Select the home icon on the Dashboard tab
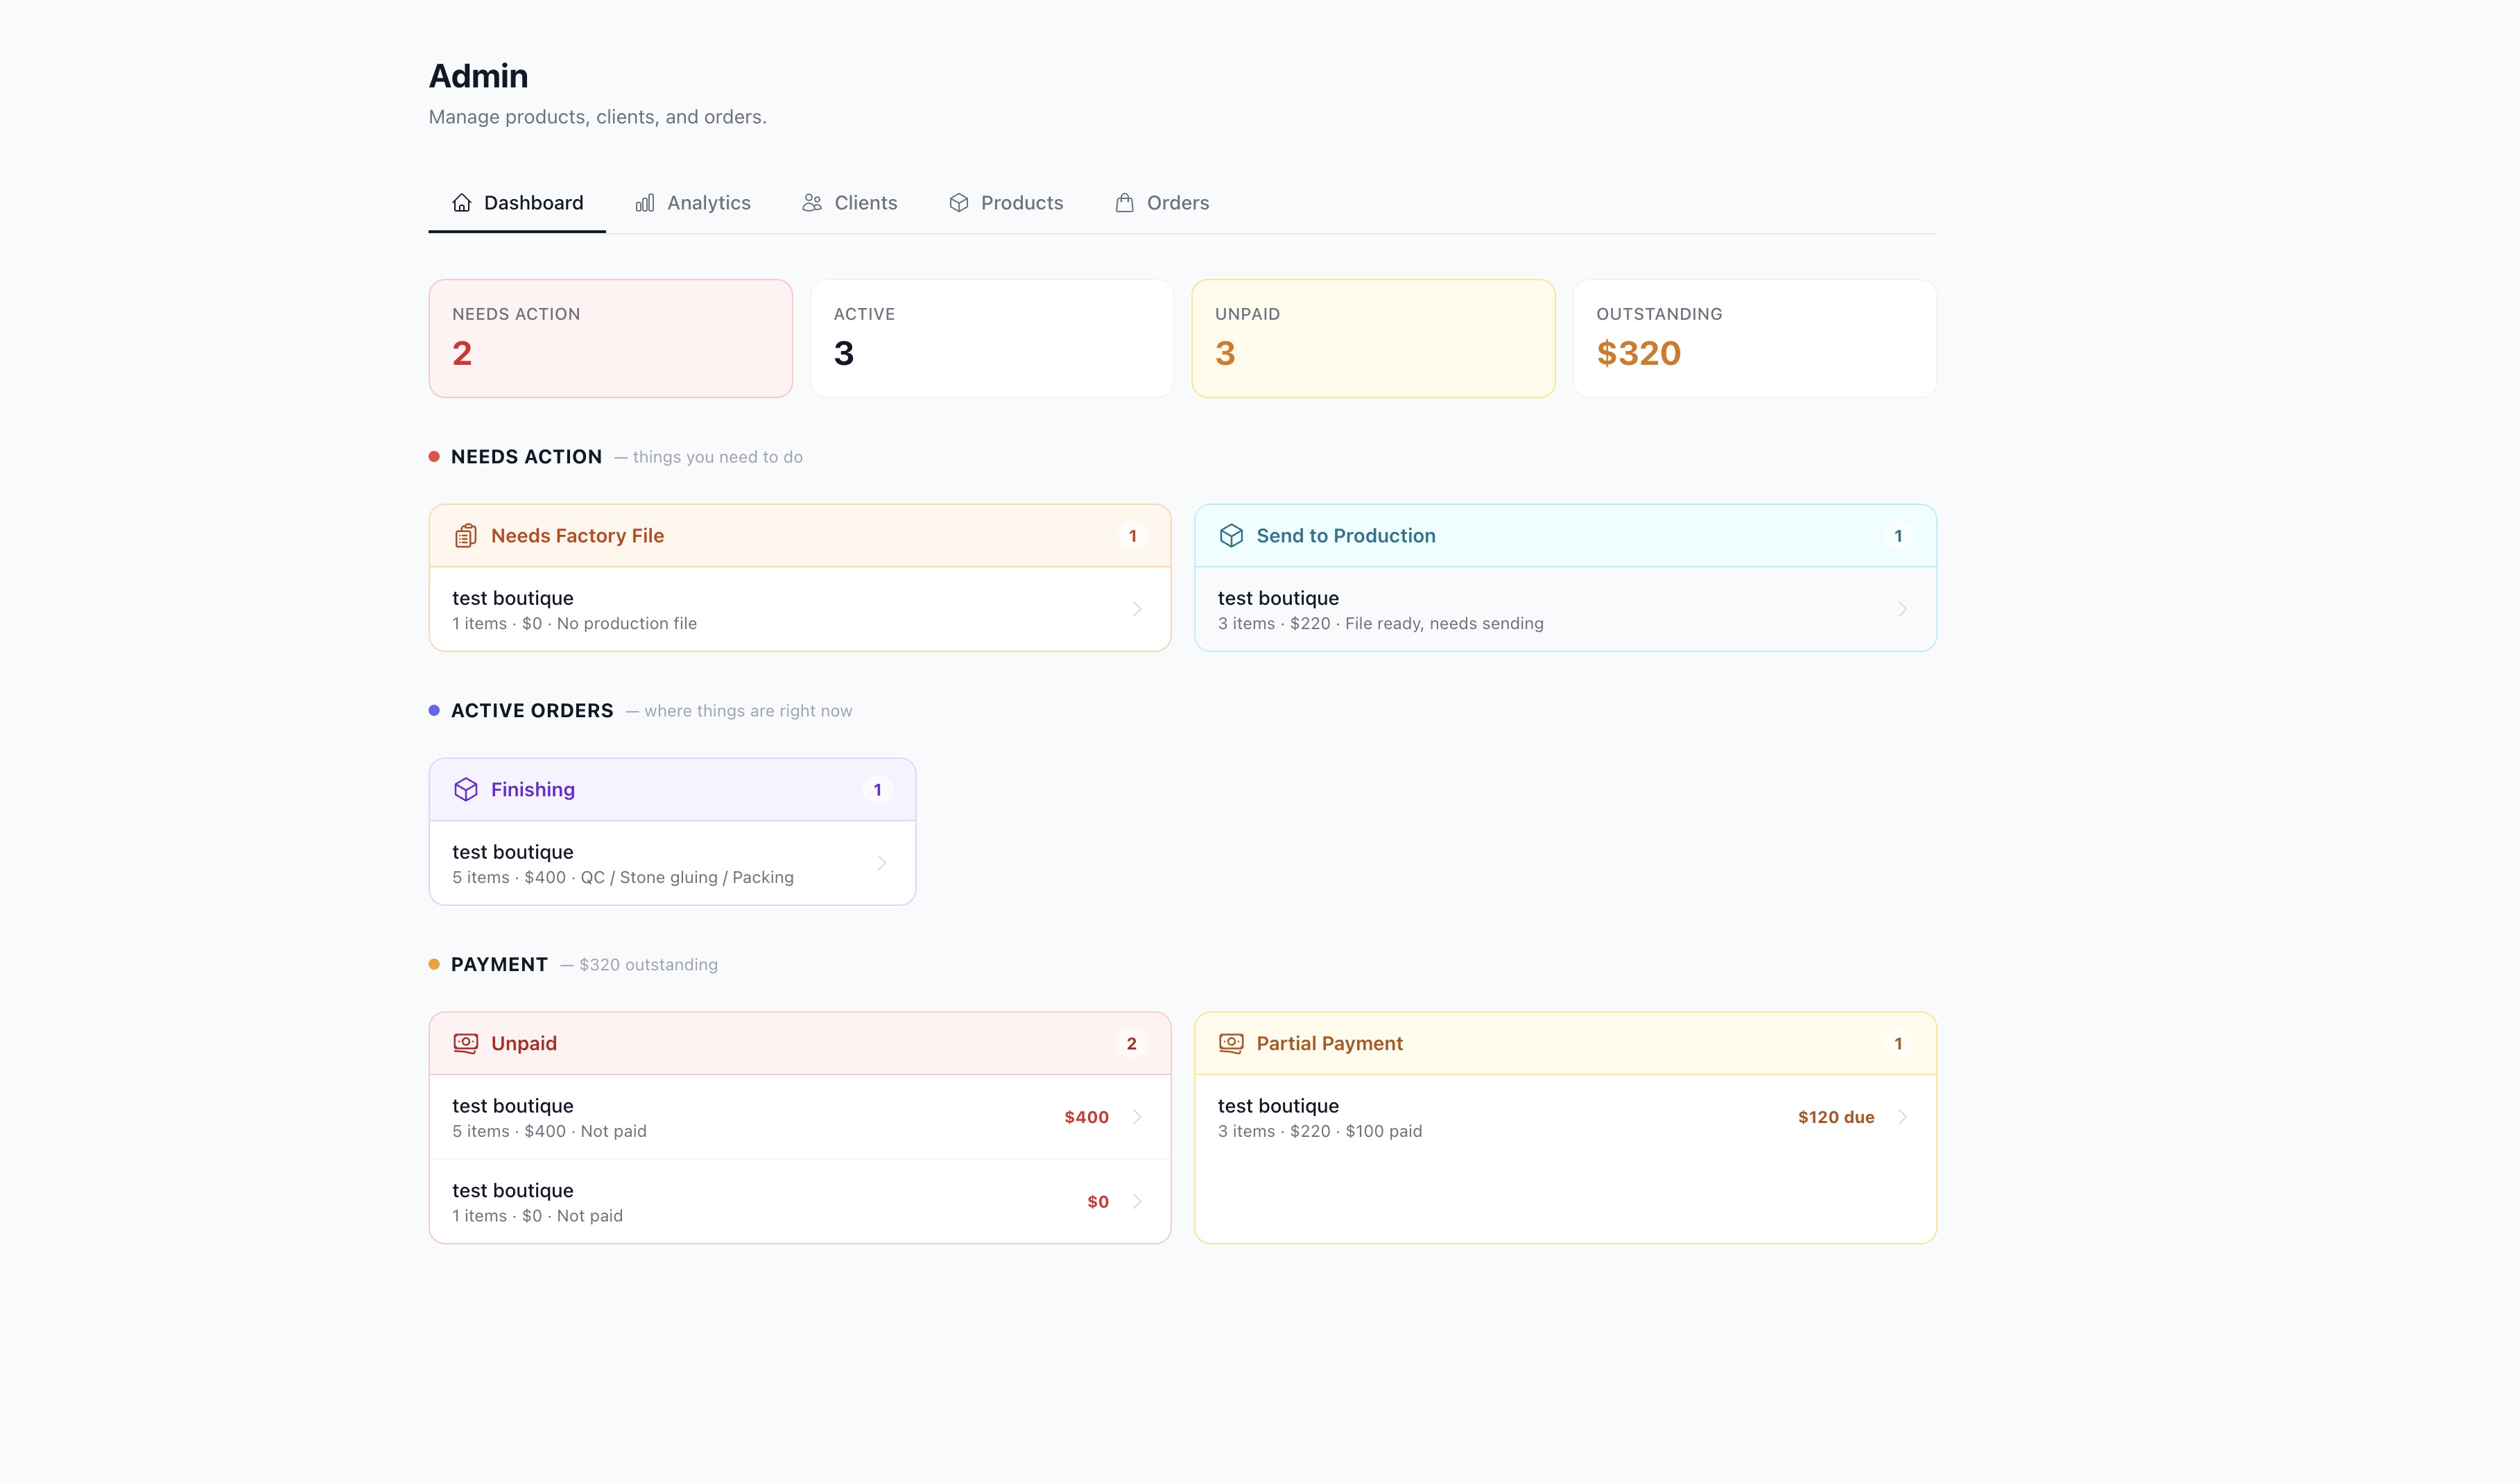The width and height of the screenshot is (2520, 1483). click(461, 202)
